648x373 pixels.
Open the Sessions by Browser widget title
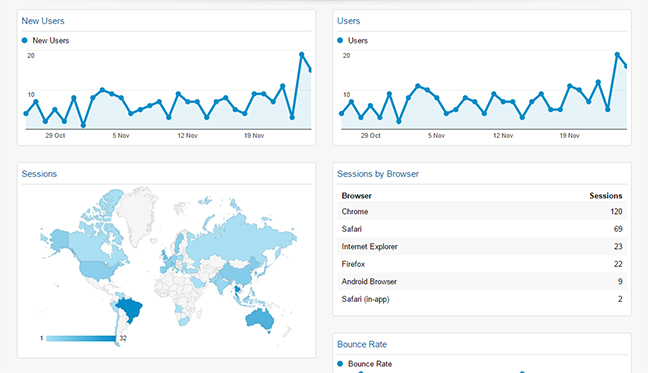pyautogui.click(x=378, y=174)
